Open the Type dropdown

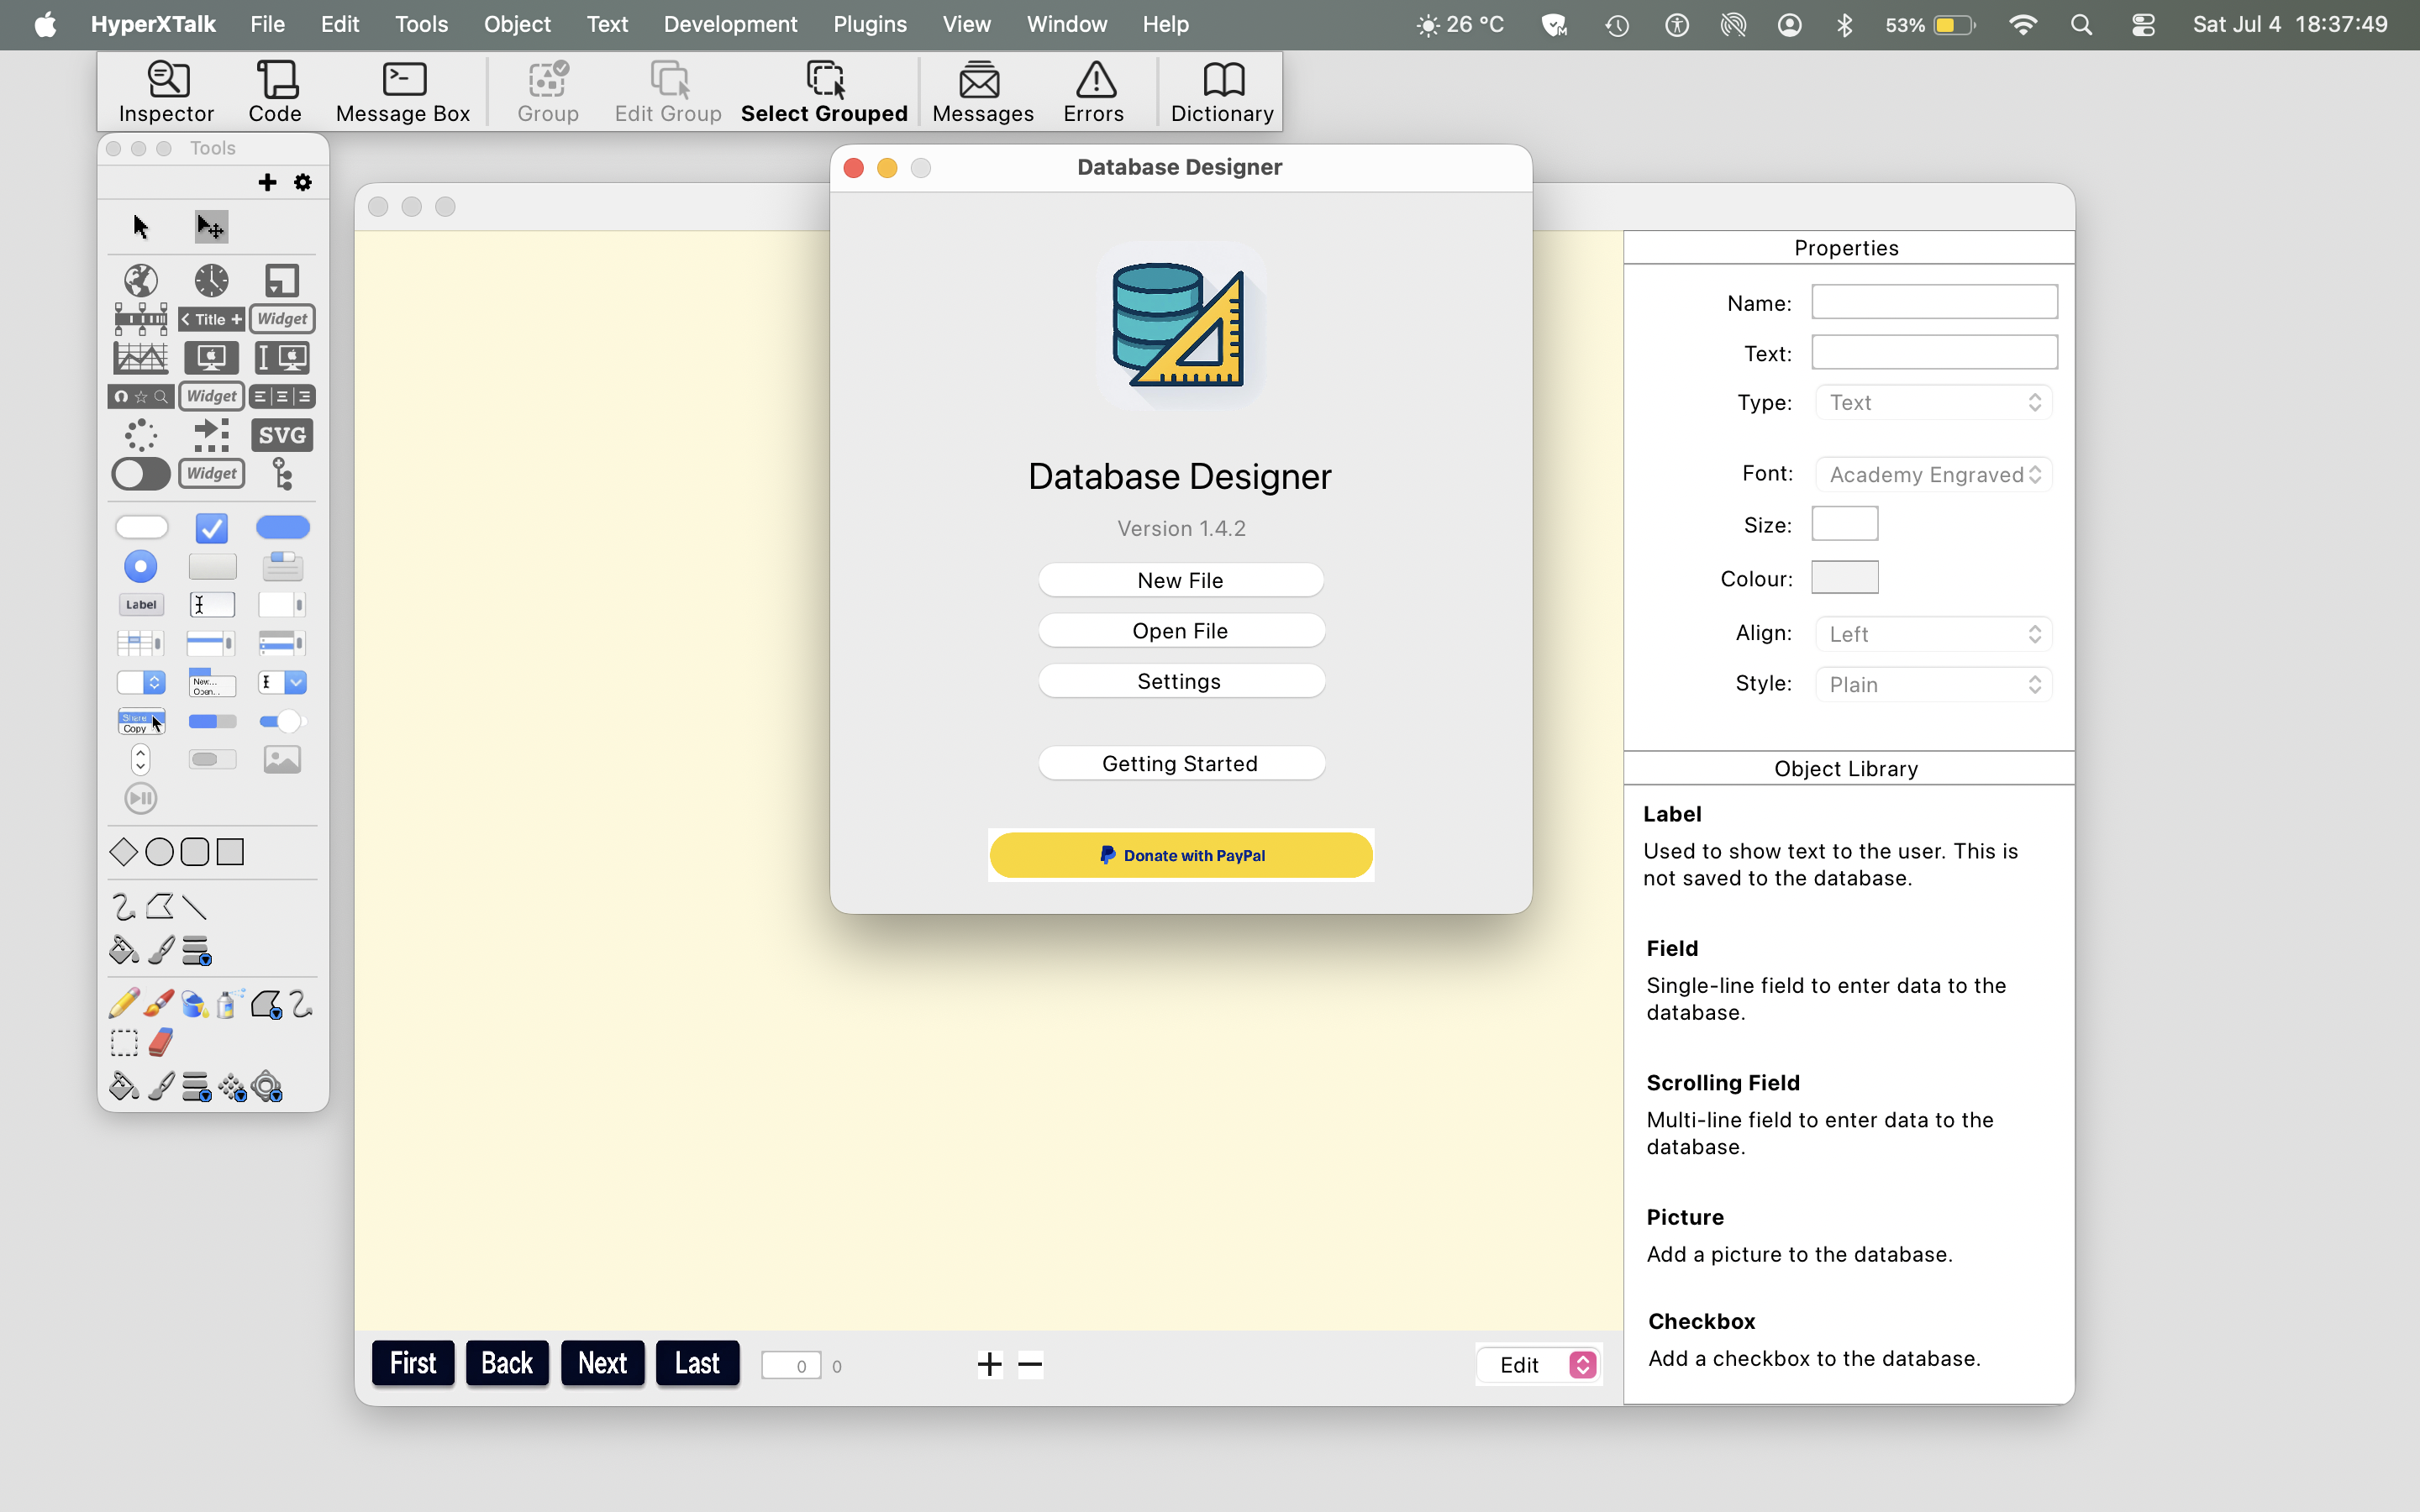1934,402
